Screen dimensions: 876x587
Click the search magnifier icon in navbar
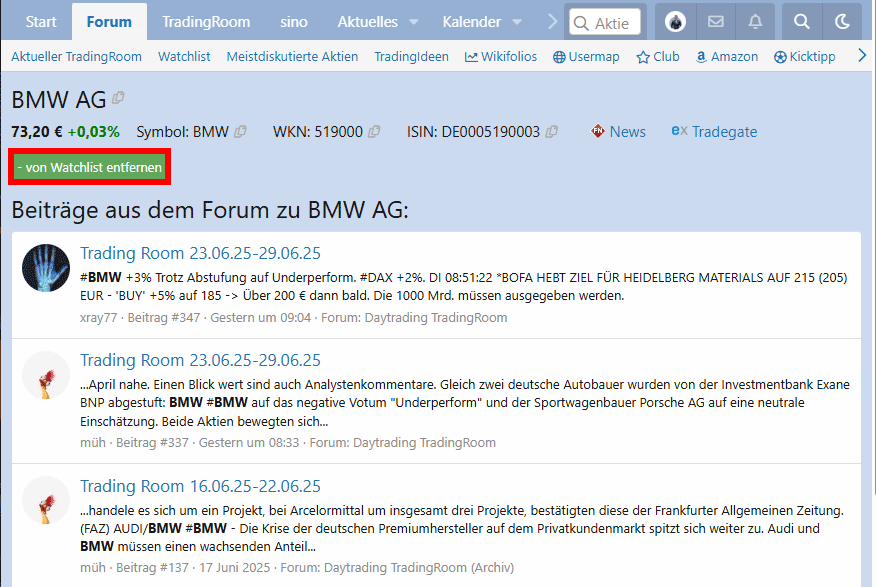(x=802, y=22)
